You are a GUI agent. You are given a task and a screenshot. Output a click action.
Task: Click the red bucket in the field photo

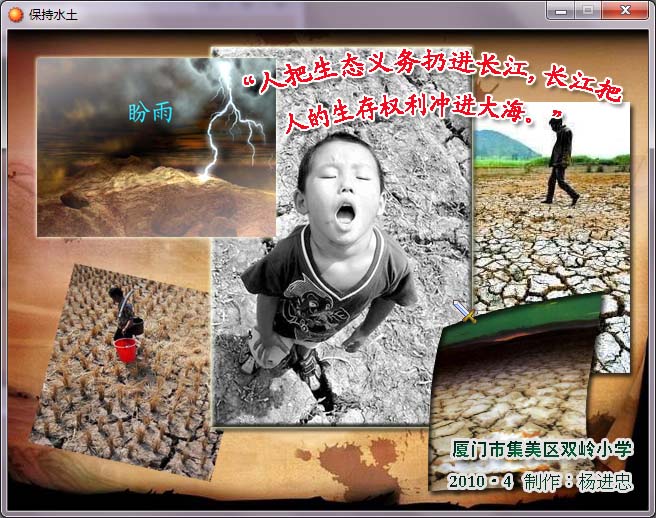coord(126,350)
